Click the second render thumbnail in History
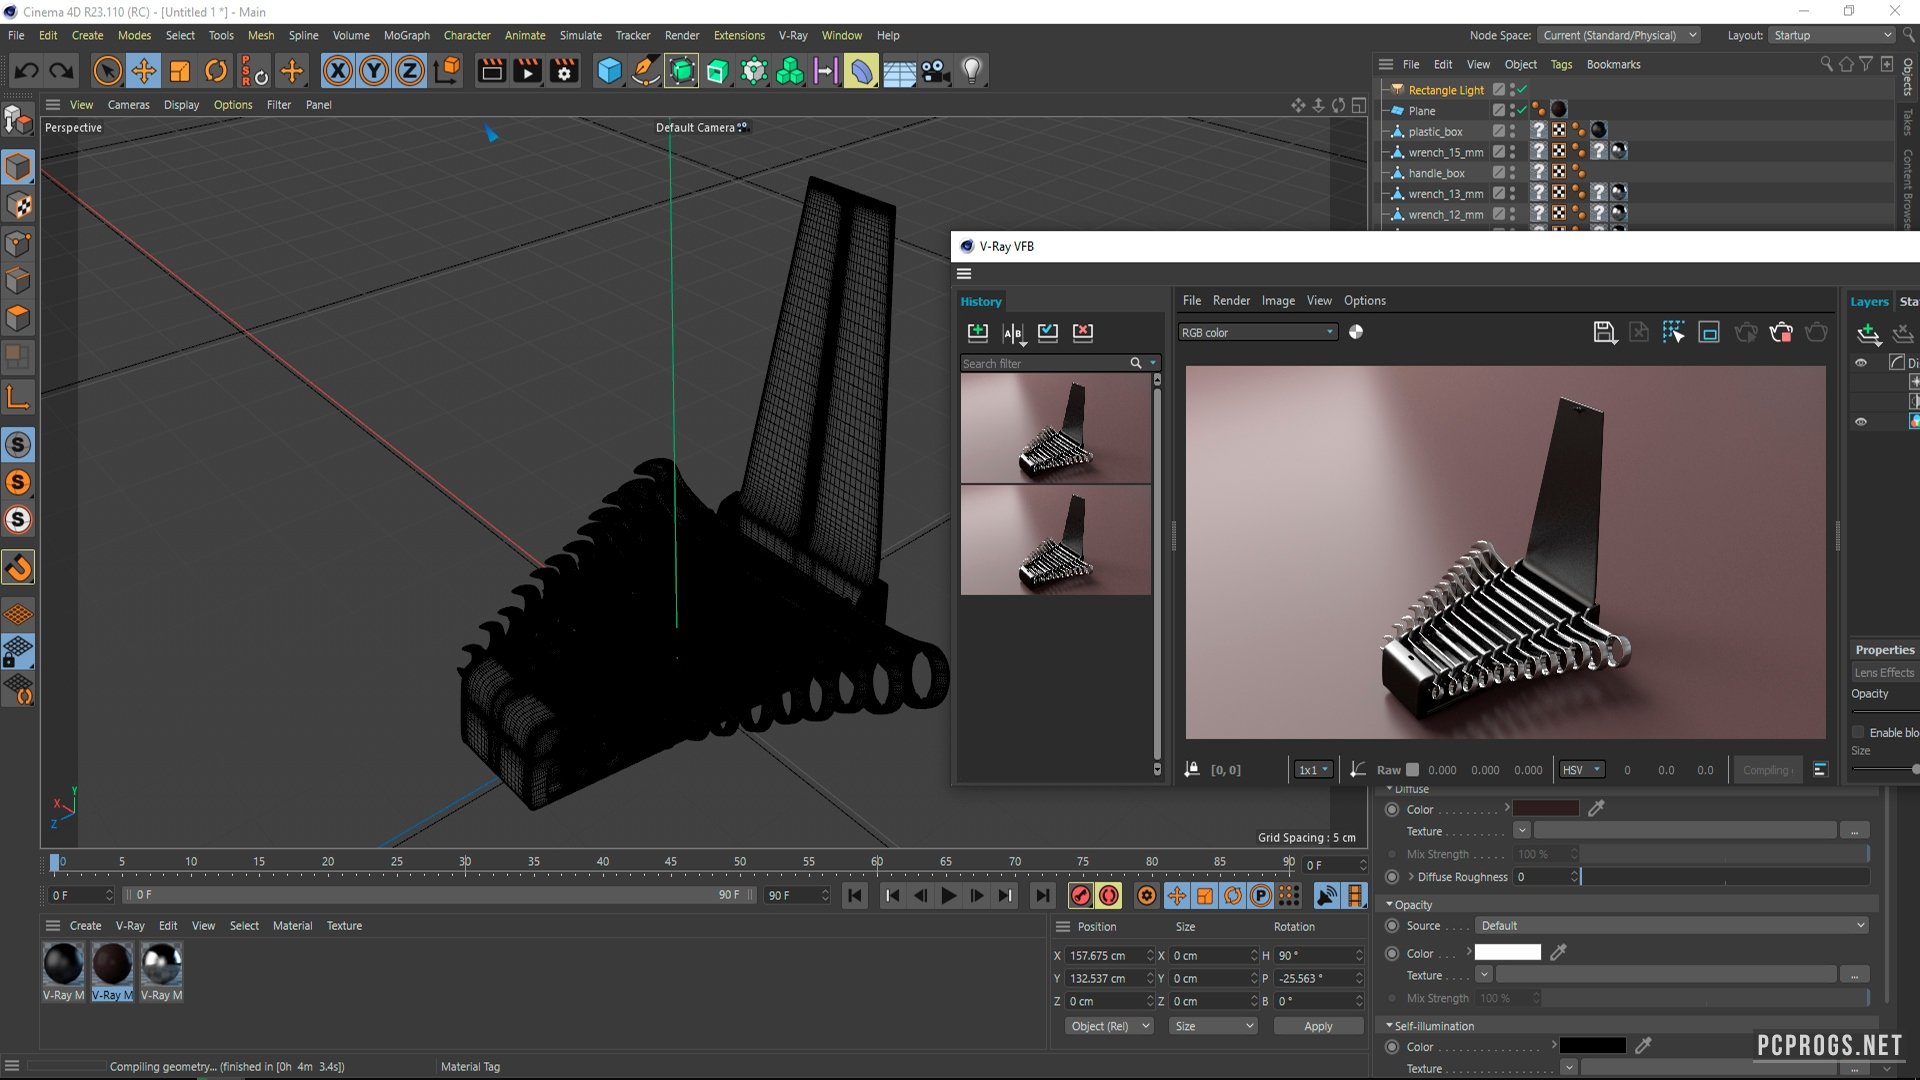Image resolution: width=1920 pixels, height=1080 pixels. (x=1054, y=542)
